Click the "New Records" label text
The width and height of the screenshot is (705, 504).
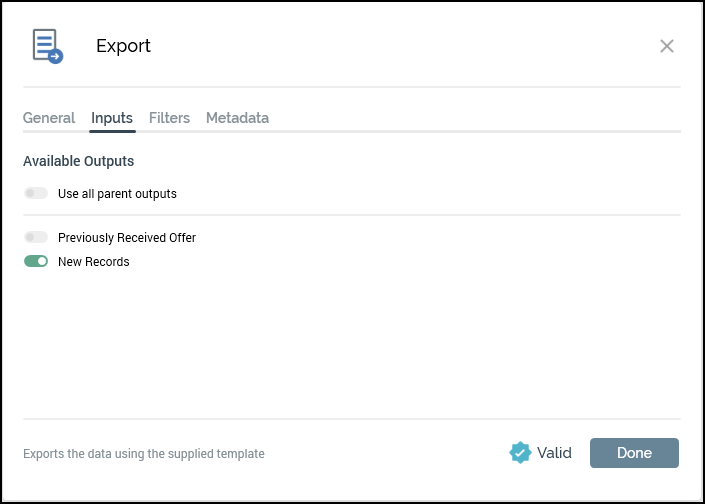tap(94, 262)
